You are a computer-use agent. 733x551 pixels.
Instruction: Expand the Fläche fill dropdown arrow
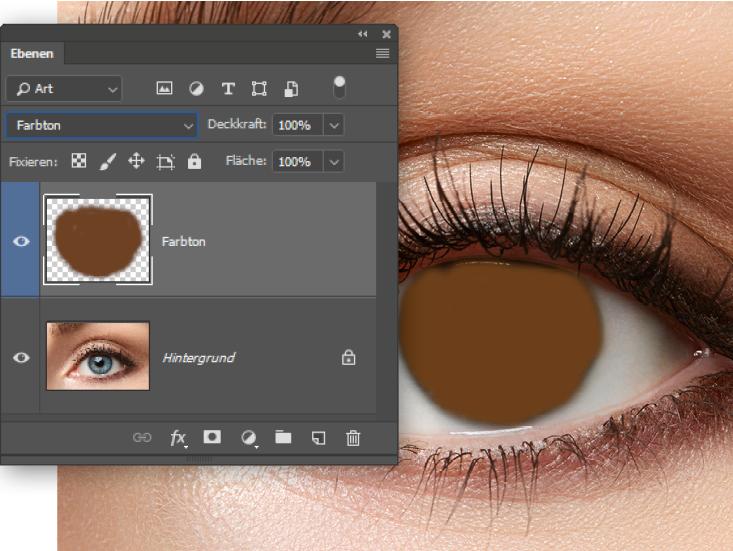[334, 161]
